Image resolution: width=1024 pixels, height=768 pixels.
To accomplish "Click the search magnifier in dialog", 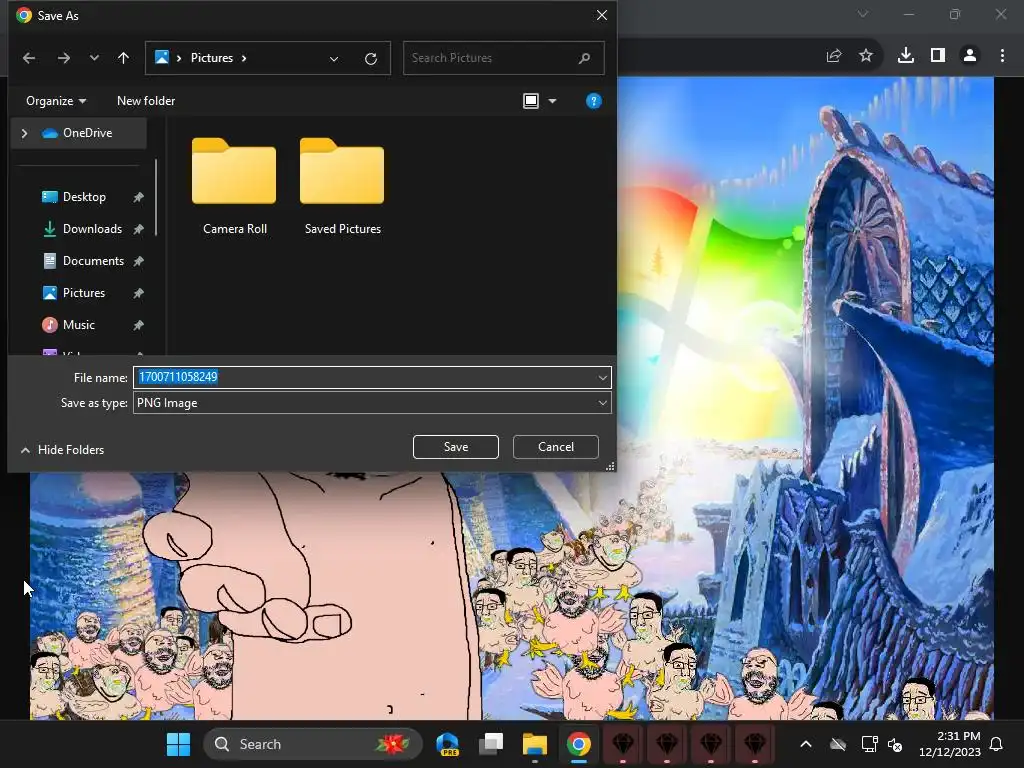I will click(x=584, y=58).
